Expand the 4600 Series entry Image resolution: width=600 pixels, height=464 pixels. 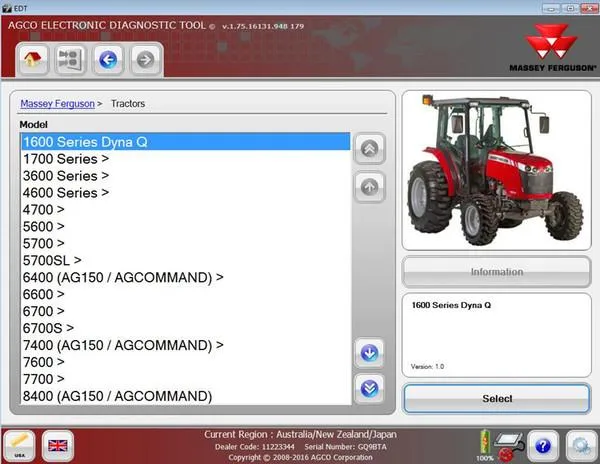coord(186,193)
